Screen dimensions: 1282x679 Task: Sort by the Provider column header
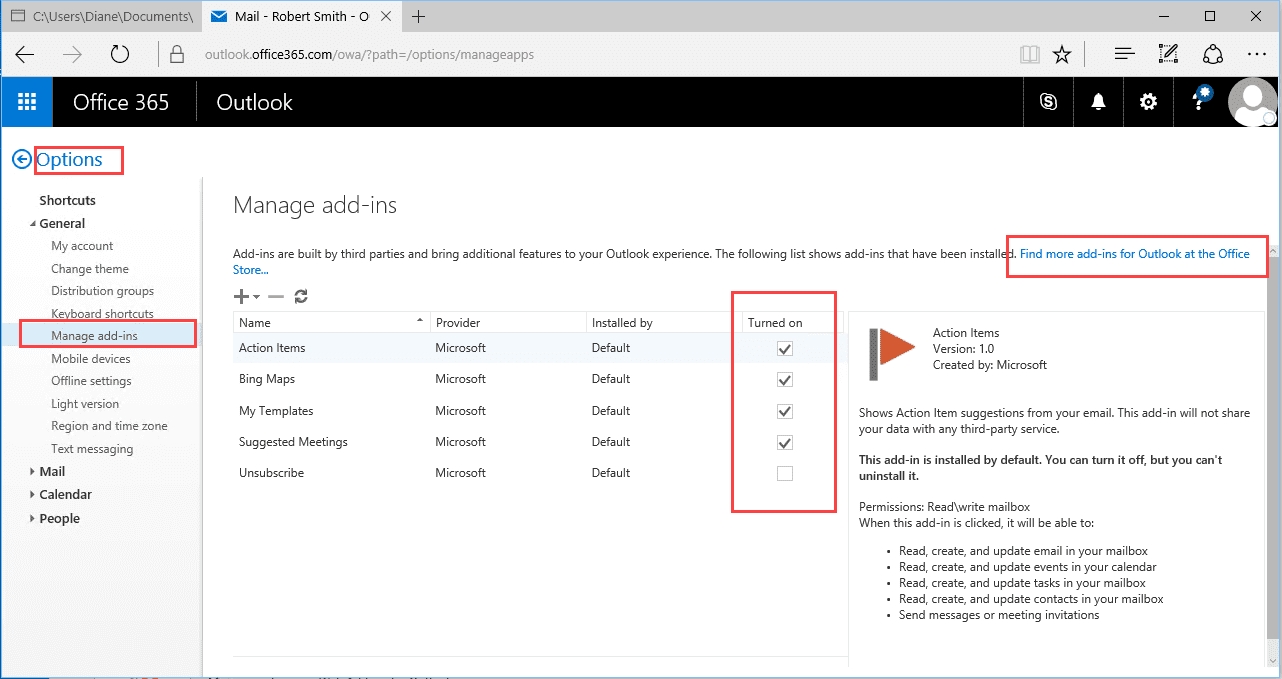pyautogui.click(x=508, y=322)
